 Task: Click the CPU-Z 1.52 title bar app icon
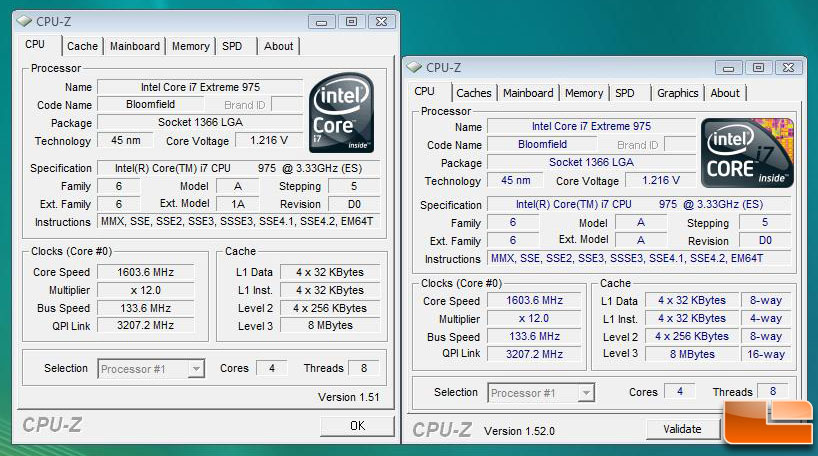pyautogui.click(x=414, y=67)
